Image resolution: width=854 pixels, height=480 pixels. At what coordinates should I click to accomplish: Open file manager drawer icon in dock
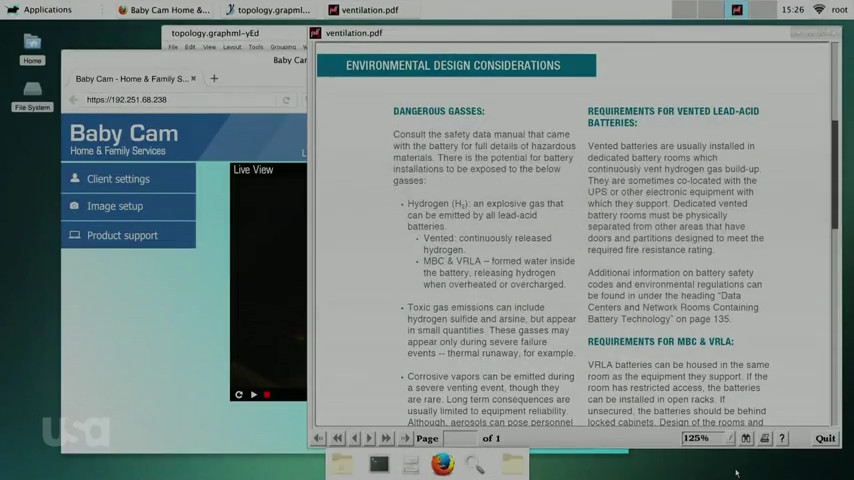411,464
